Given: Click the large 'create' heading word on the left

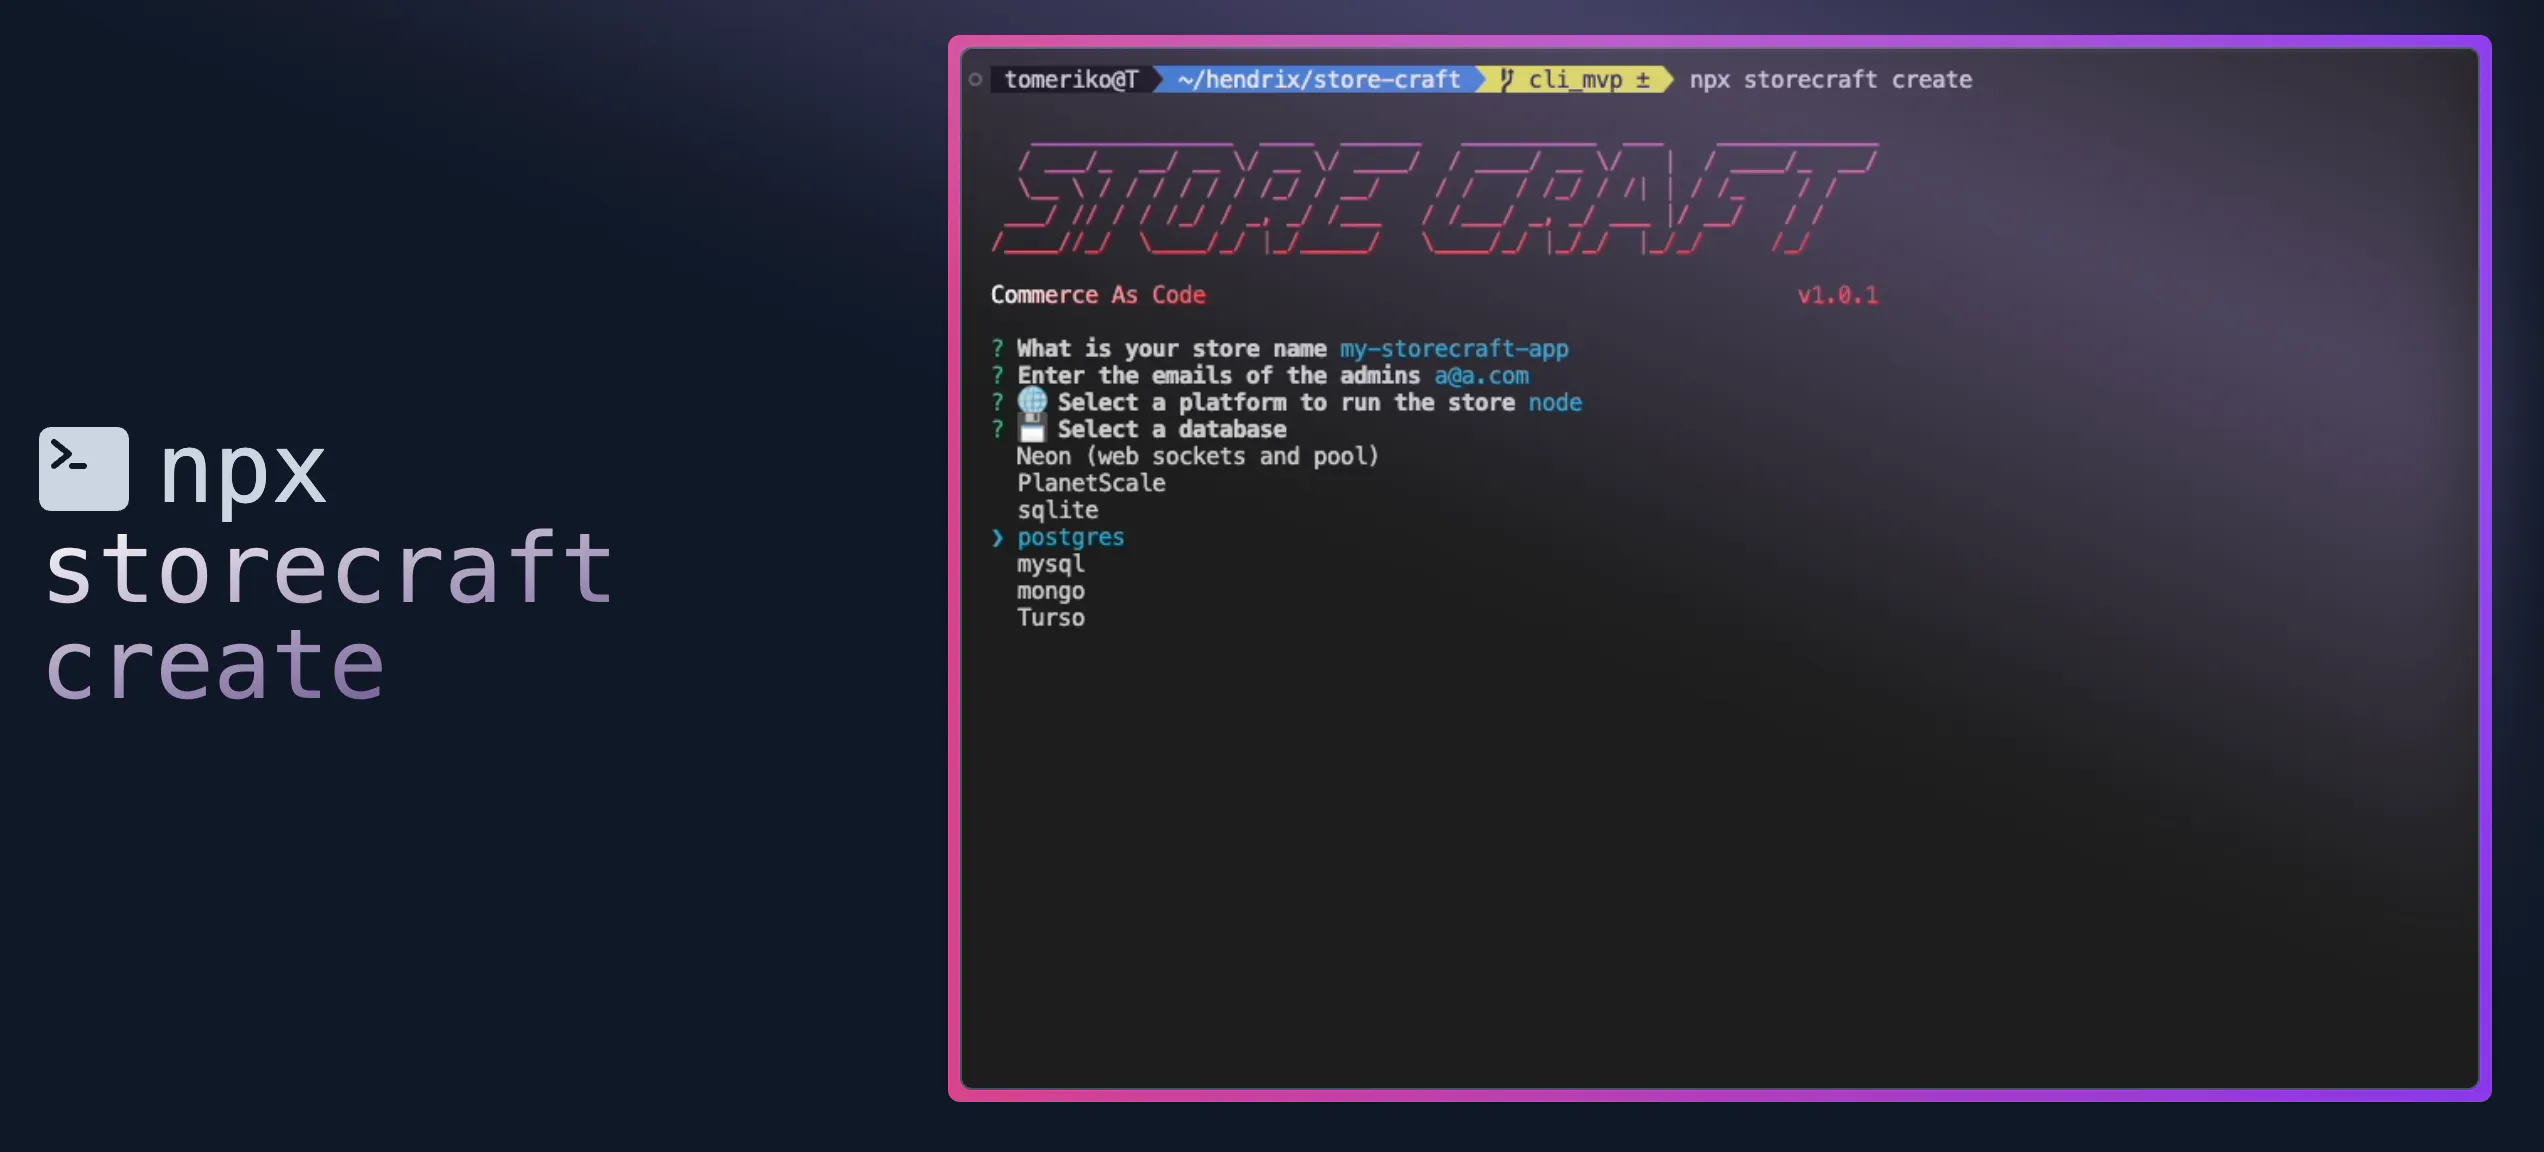Looking at the screenshot, I should click(x=214, y=666).
